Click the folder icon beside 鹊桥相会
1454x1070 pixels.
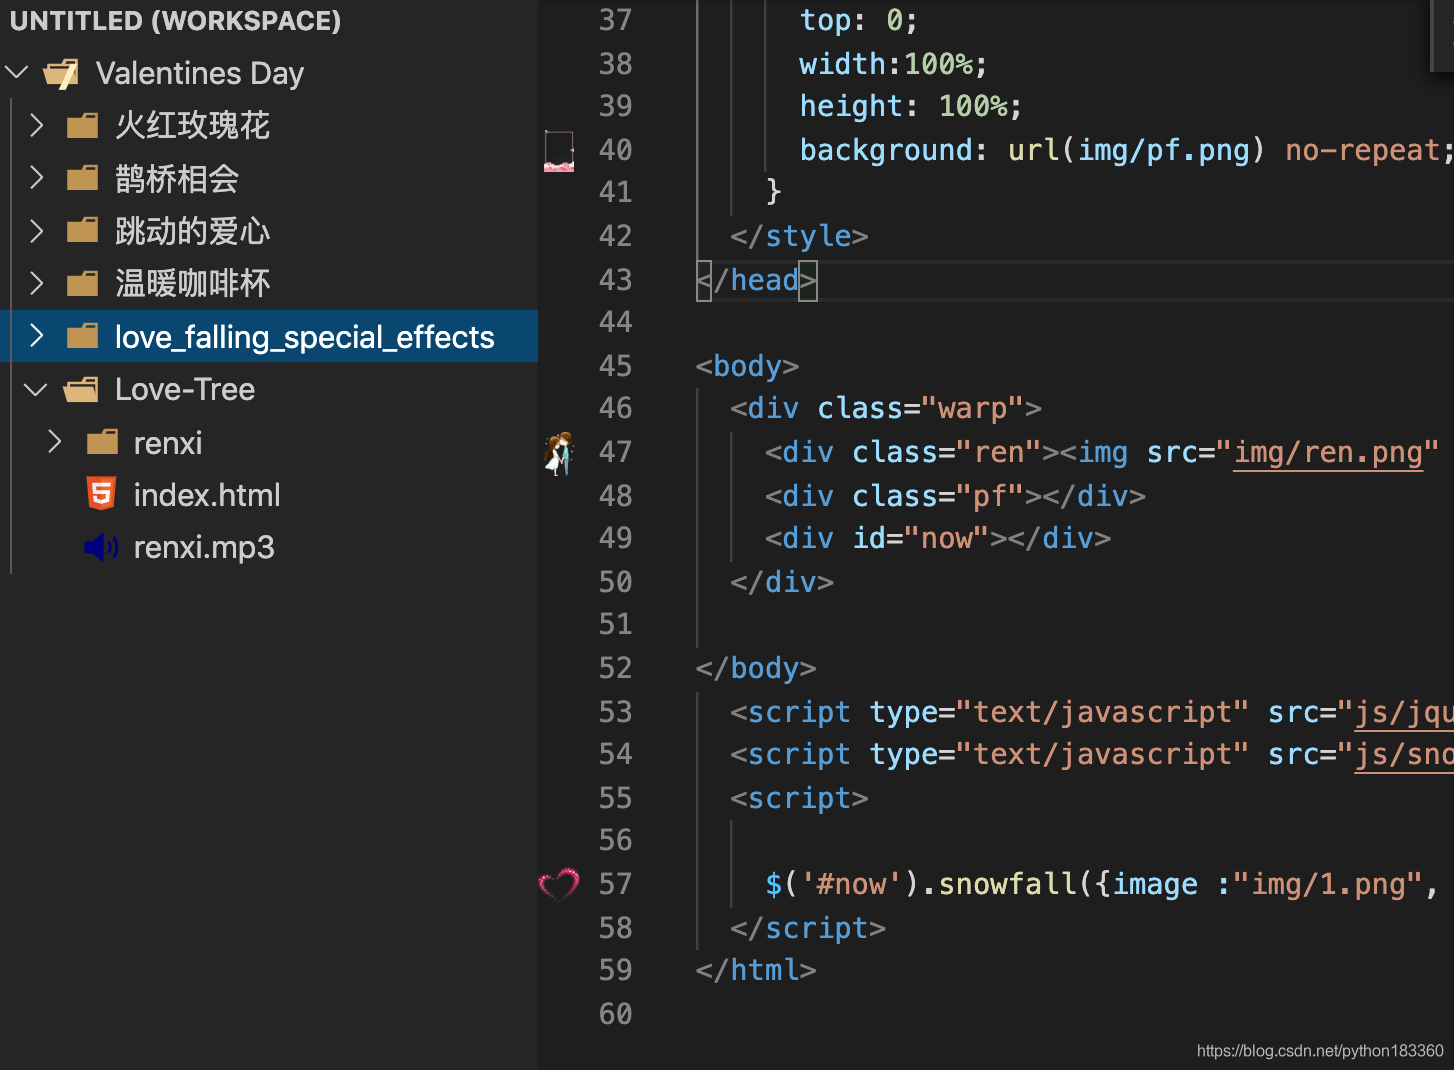coord(82,178)
